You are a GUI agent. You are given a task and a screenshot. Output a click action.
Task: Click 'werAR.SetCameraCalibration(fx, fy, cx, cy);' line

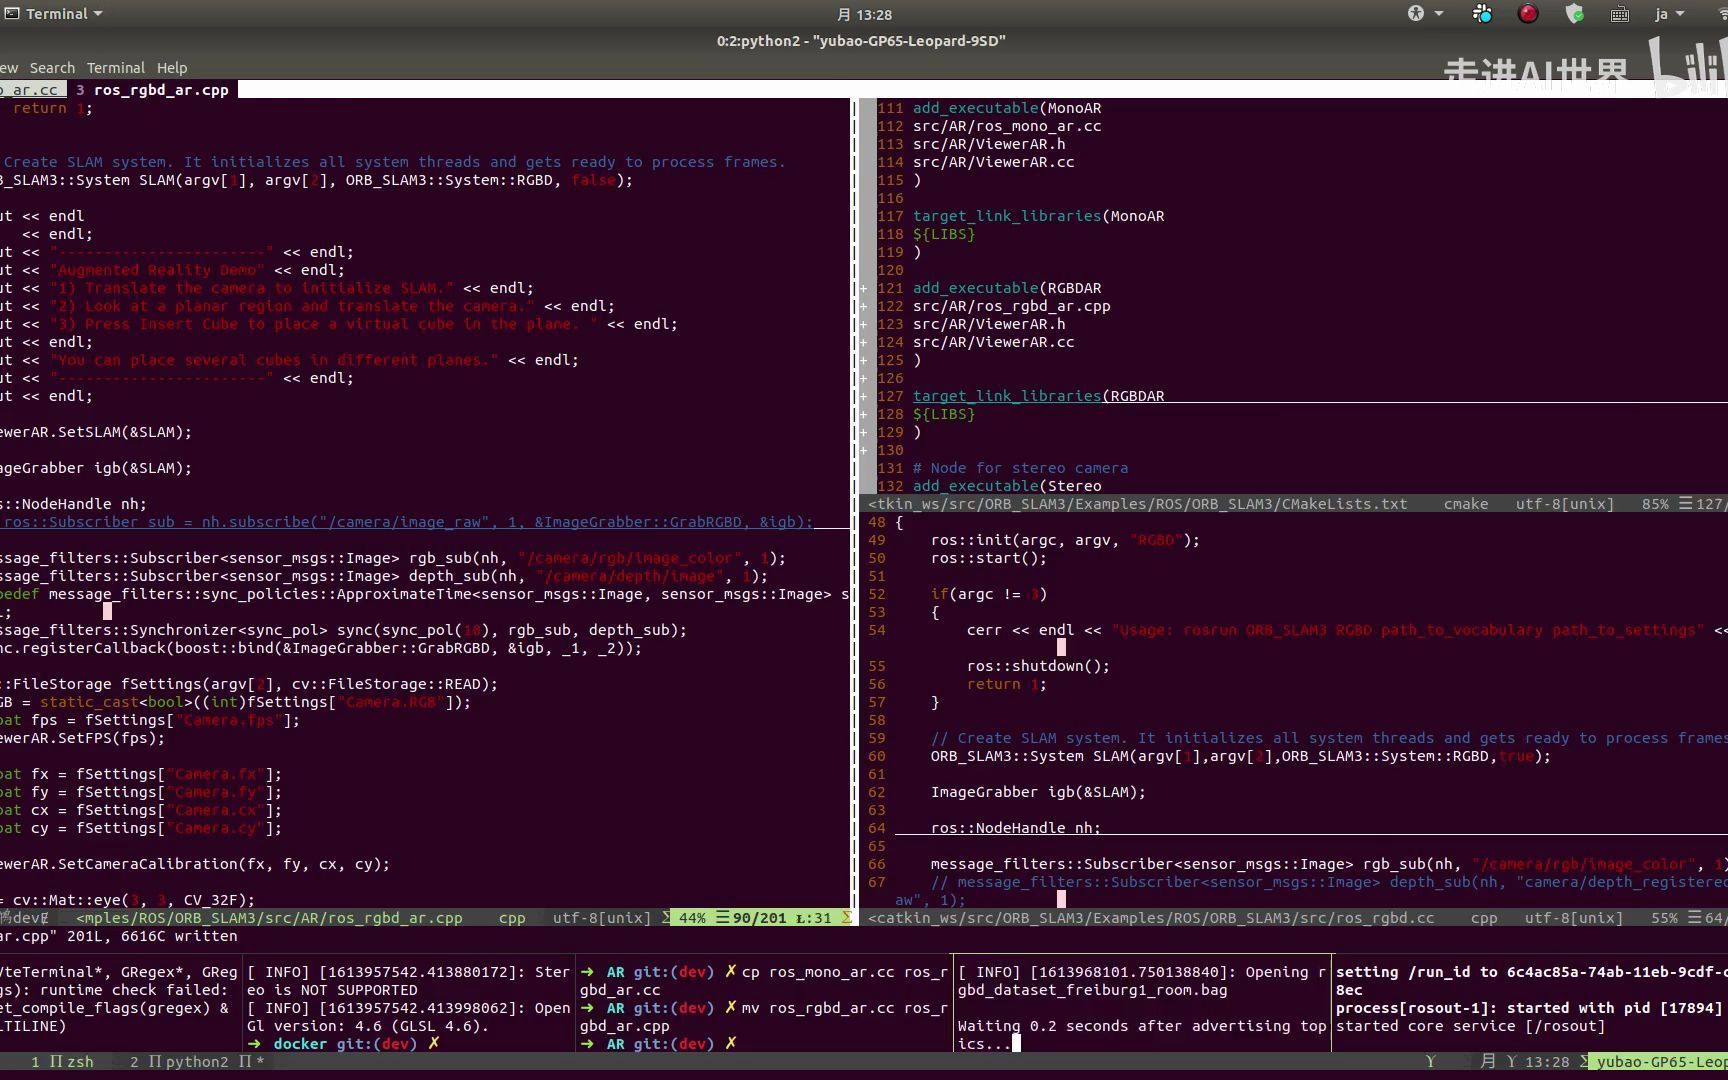(x=195, y=864)
